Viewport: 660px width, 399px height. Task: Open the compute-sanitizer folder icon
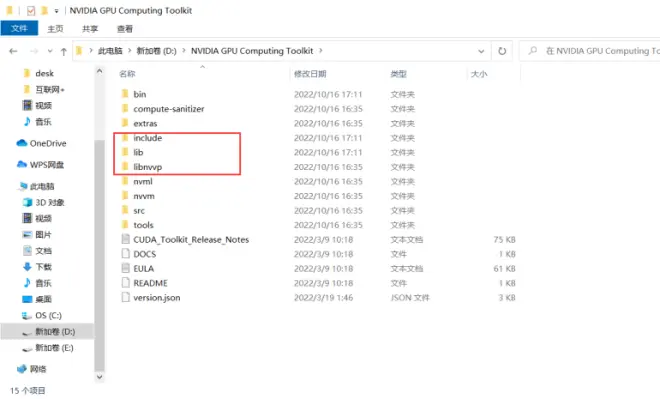point(125,108)
